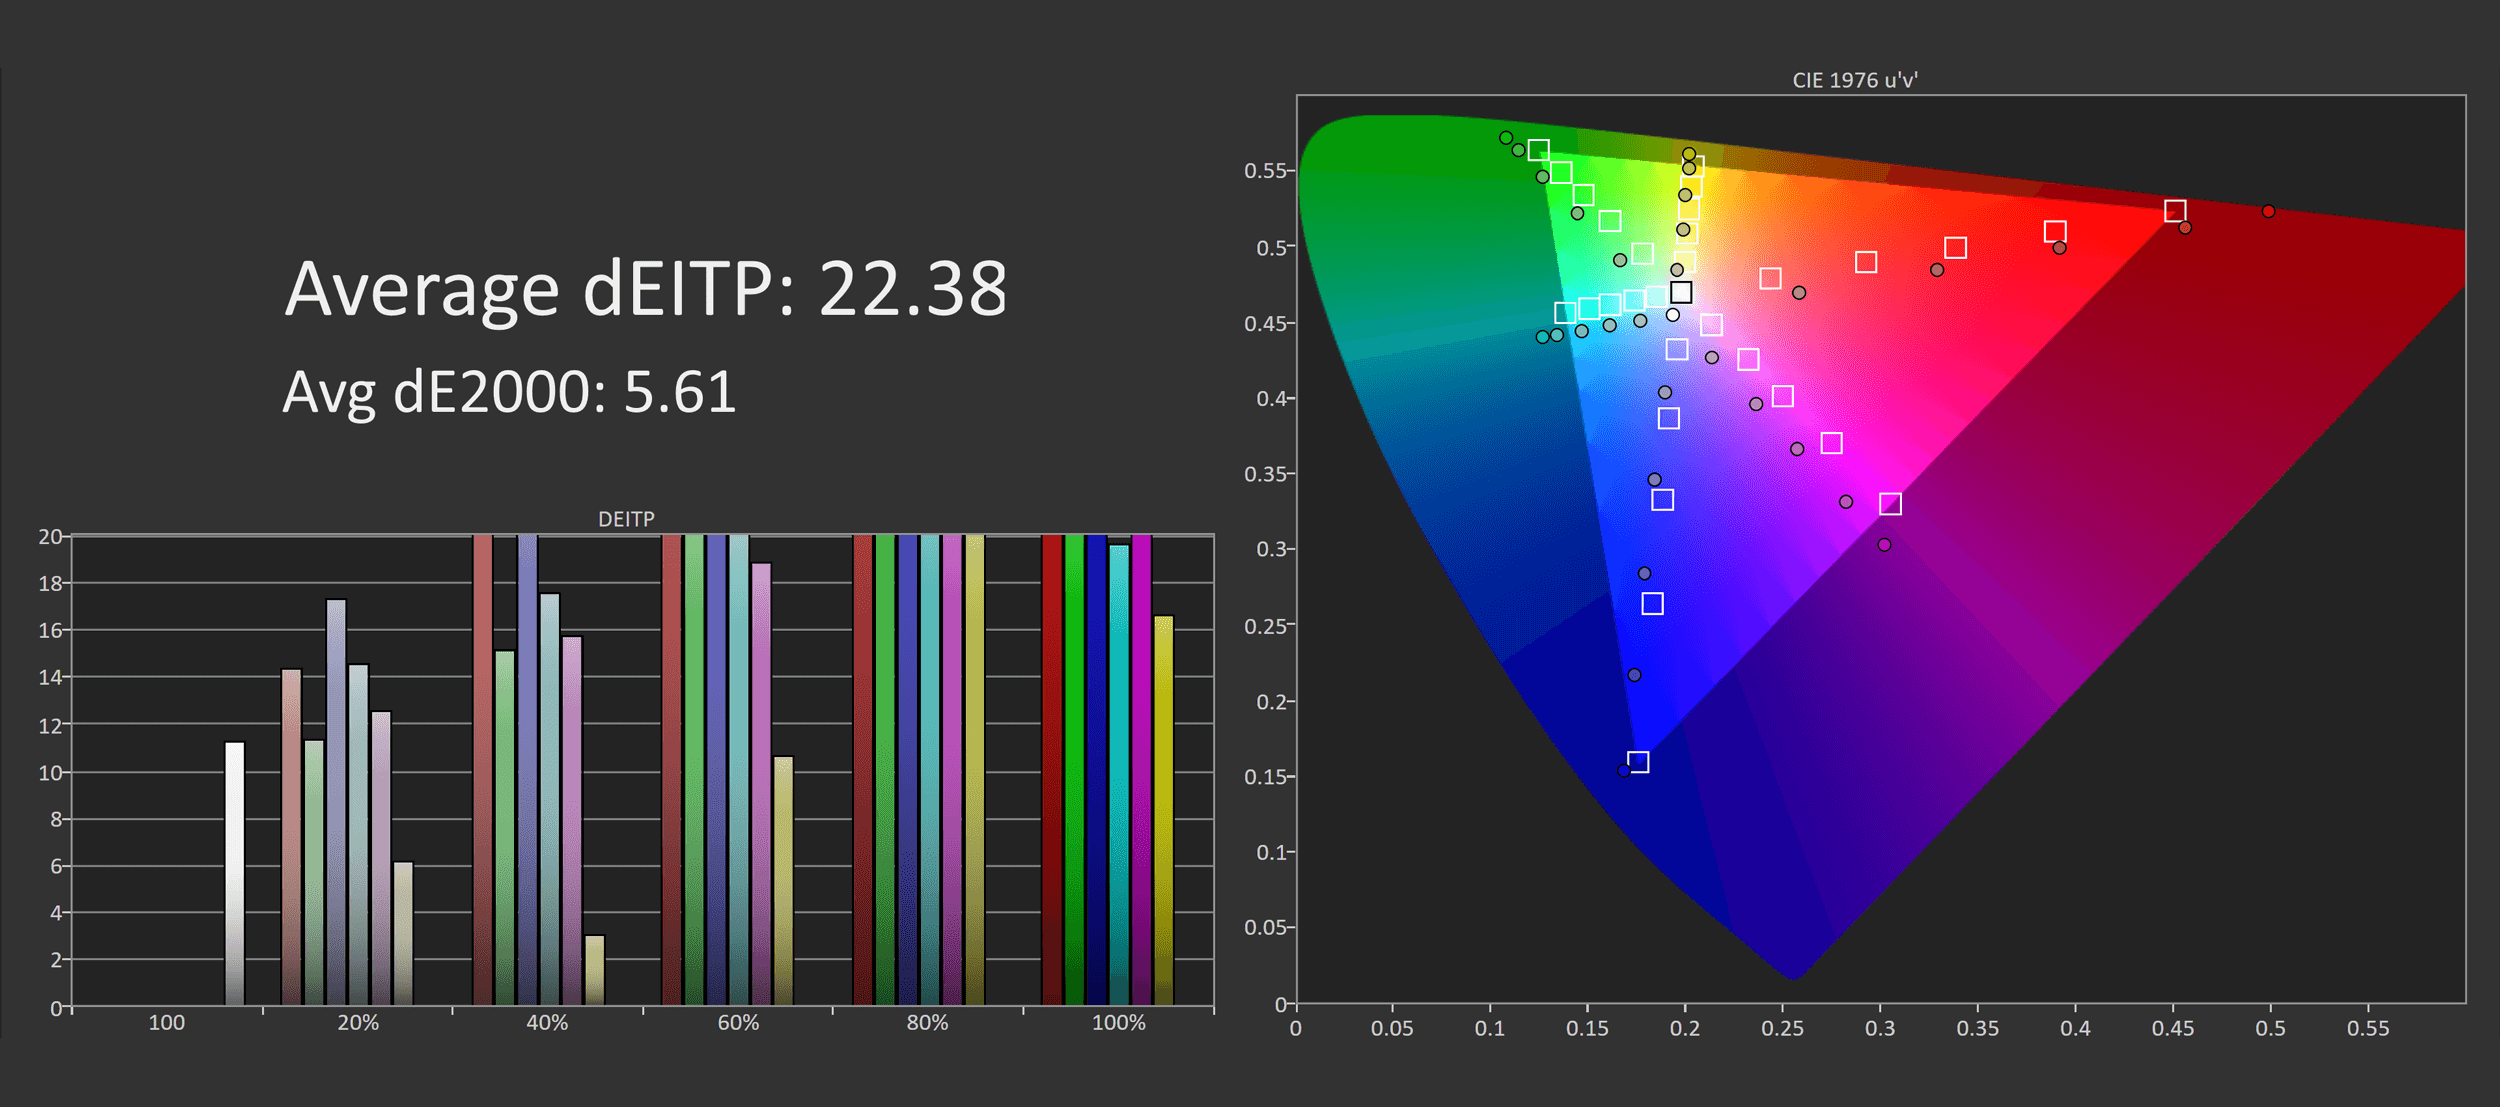
Task: Click the cyan bar in rightmost 100% group
Action: coord(1119,773)
